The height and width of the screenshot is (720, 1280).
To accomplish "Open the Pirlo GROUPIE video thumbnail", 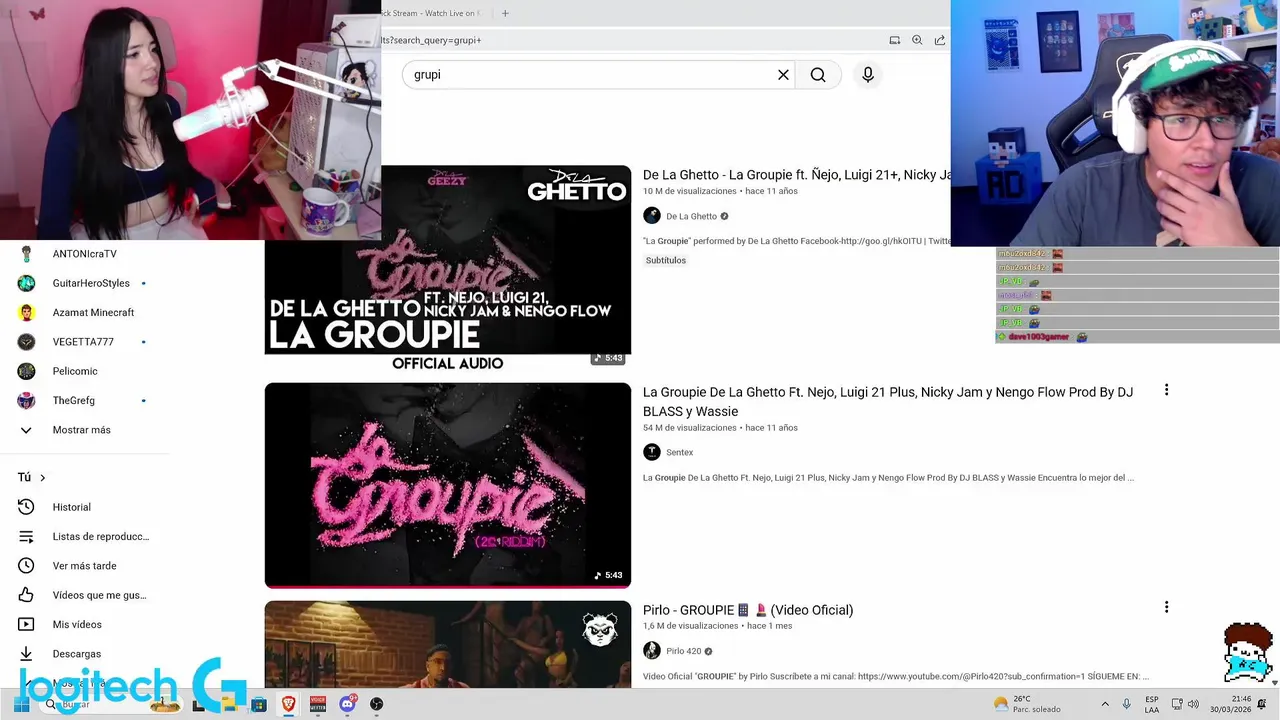I will (x=448, y=644).
